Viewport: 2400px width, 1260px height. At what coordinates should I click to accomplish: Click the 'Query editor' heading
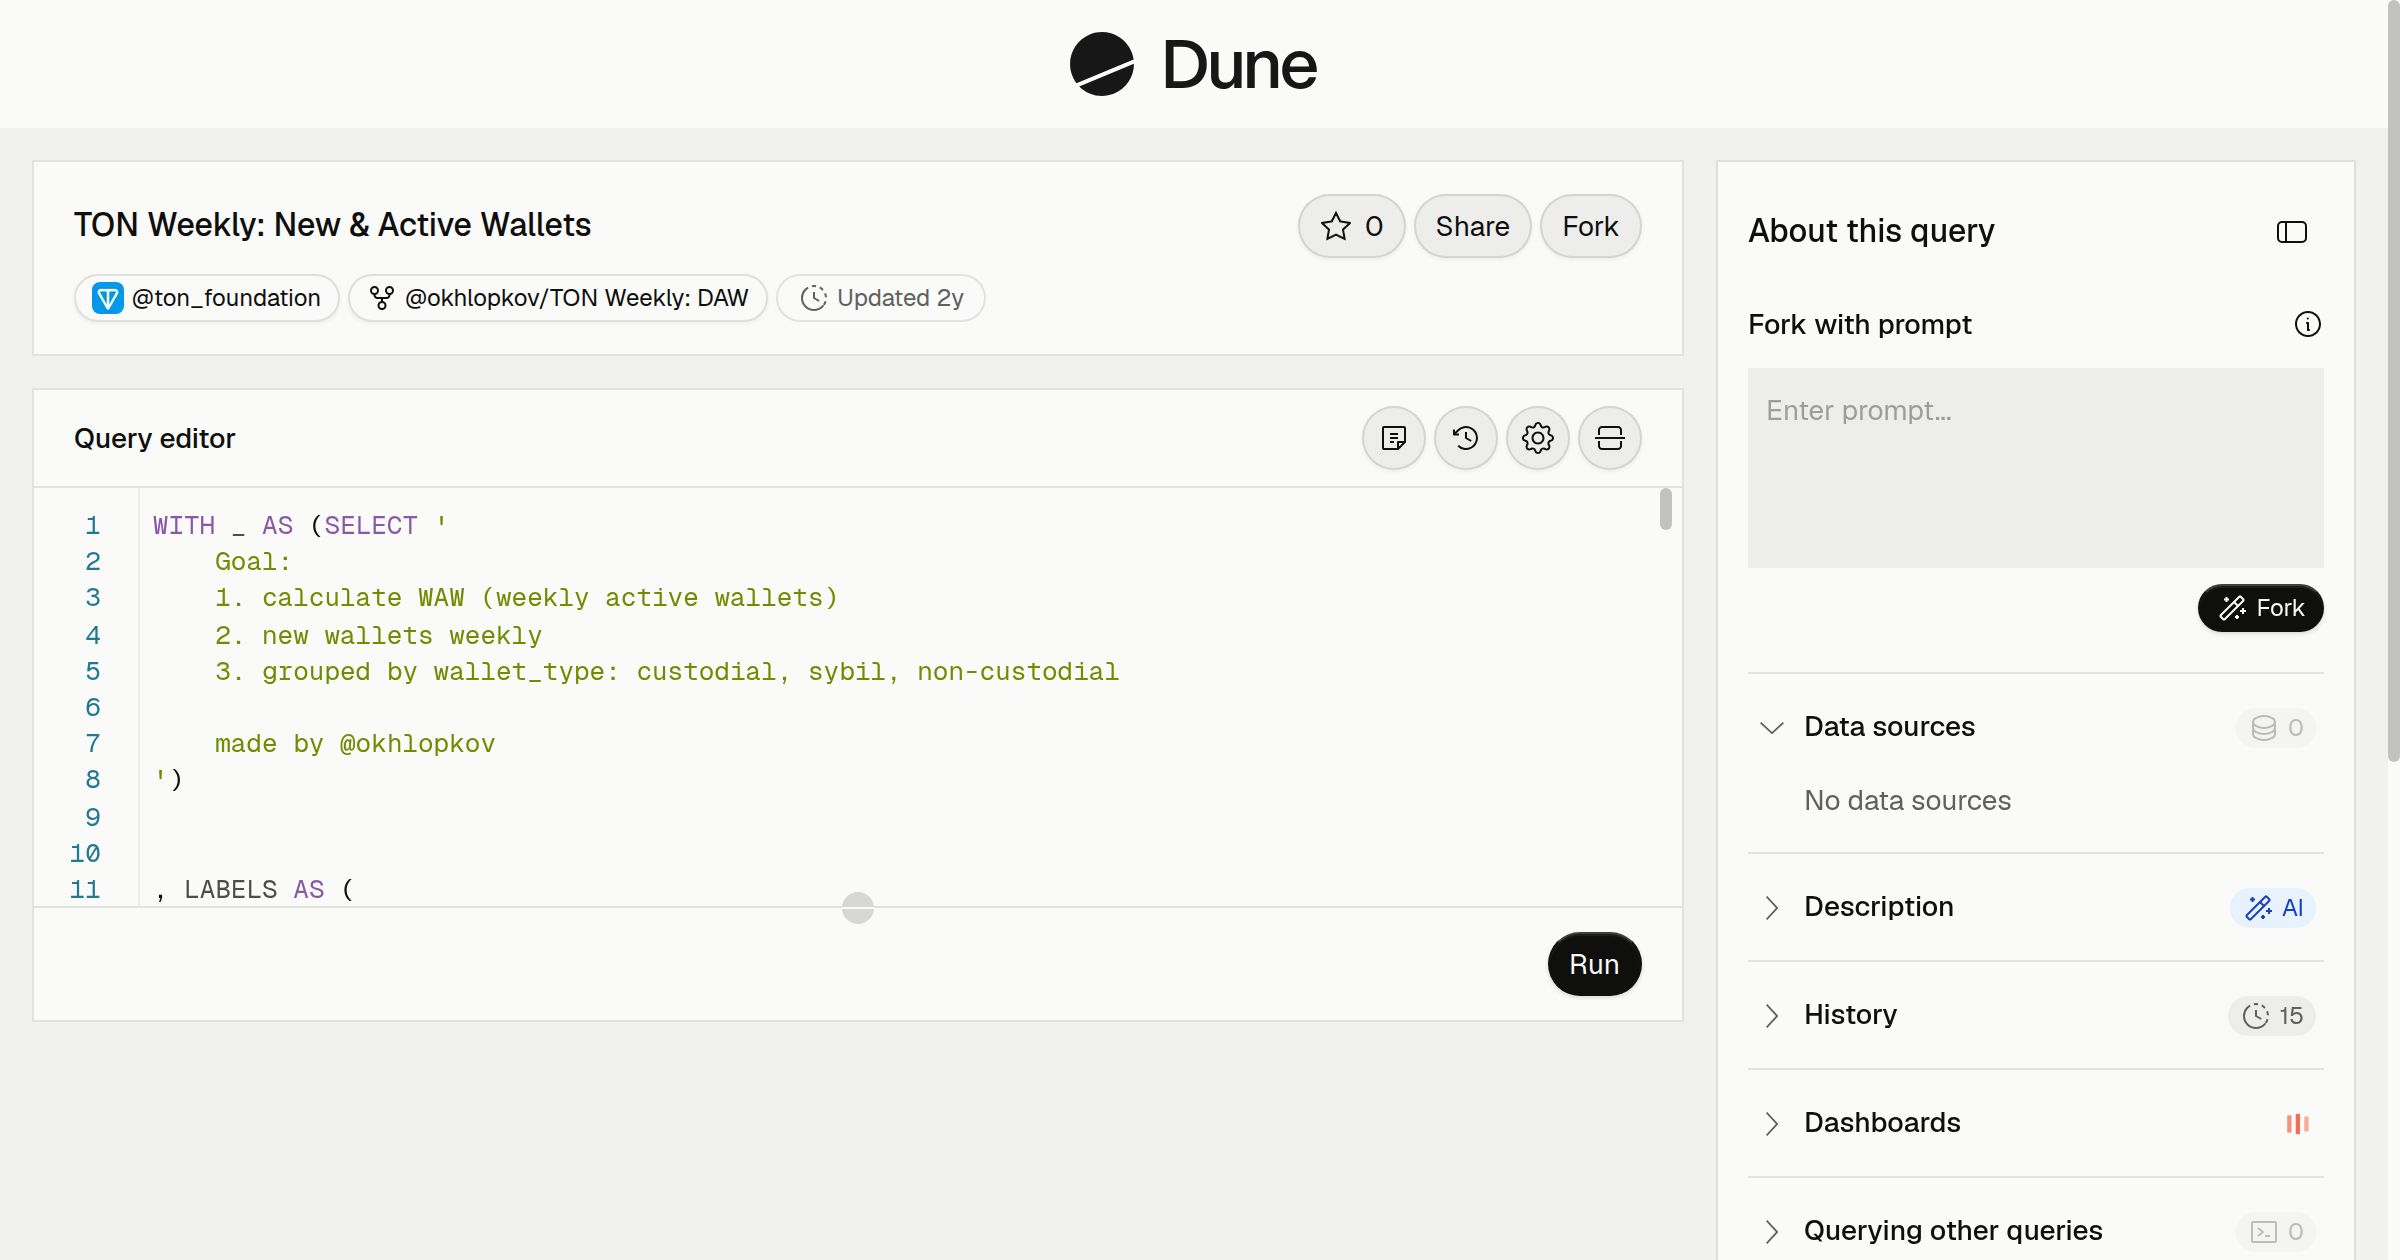click(x=154, y=439)
